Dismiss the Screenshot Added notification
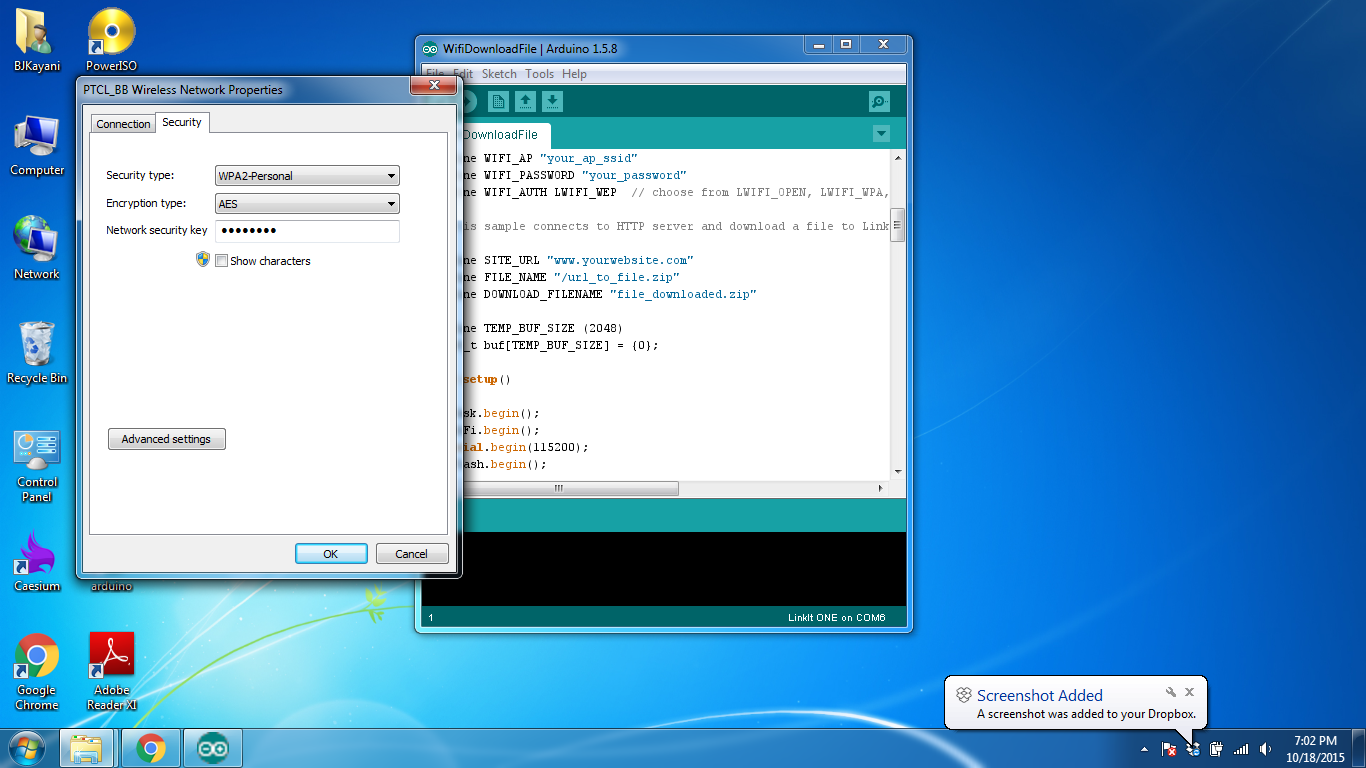Screen dimensions: 1366x768 [1189, 692]
